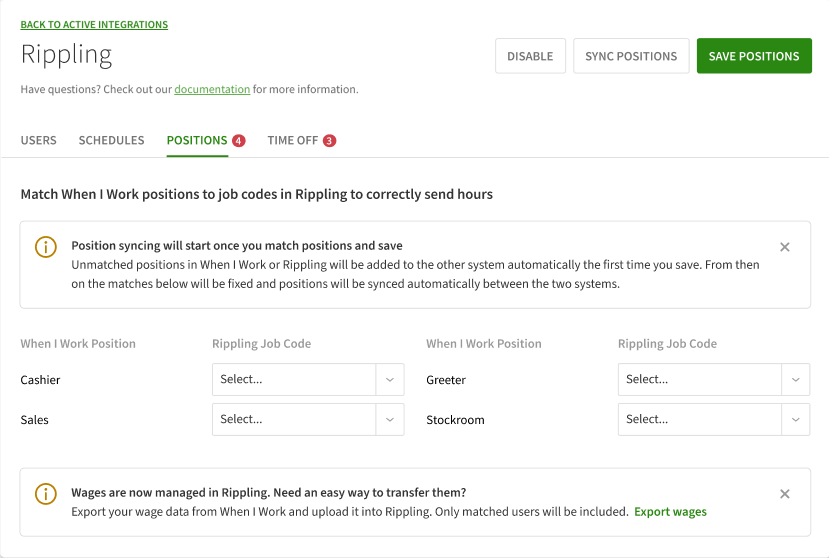Open the Schedules tab

pos(111,141)
